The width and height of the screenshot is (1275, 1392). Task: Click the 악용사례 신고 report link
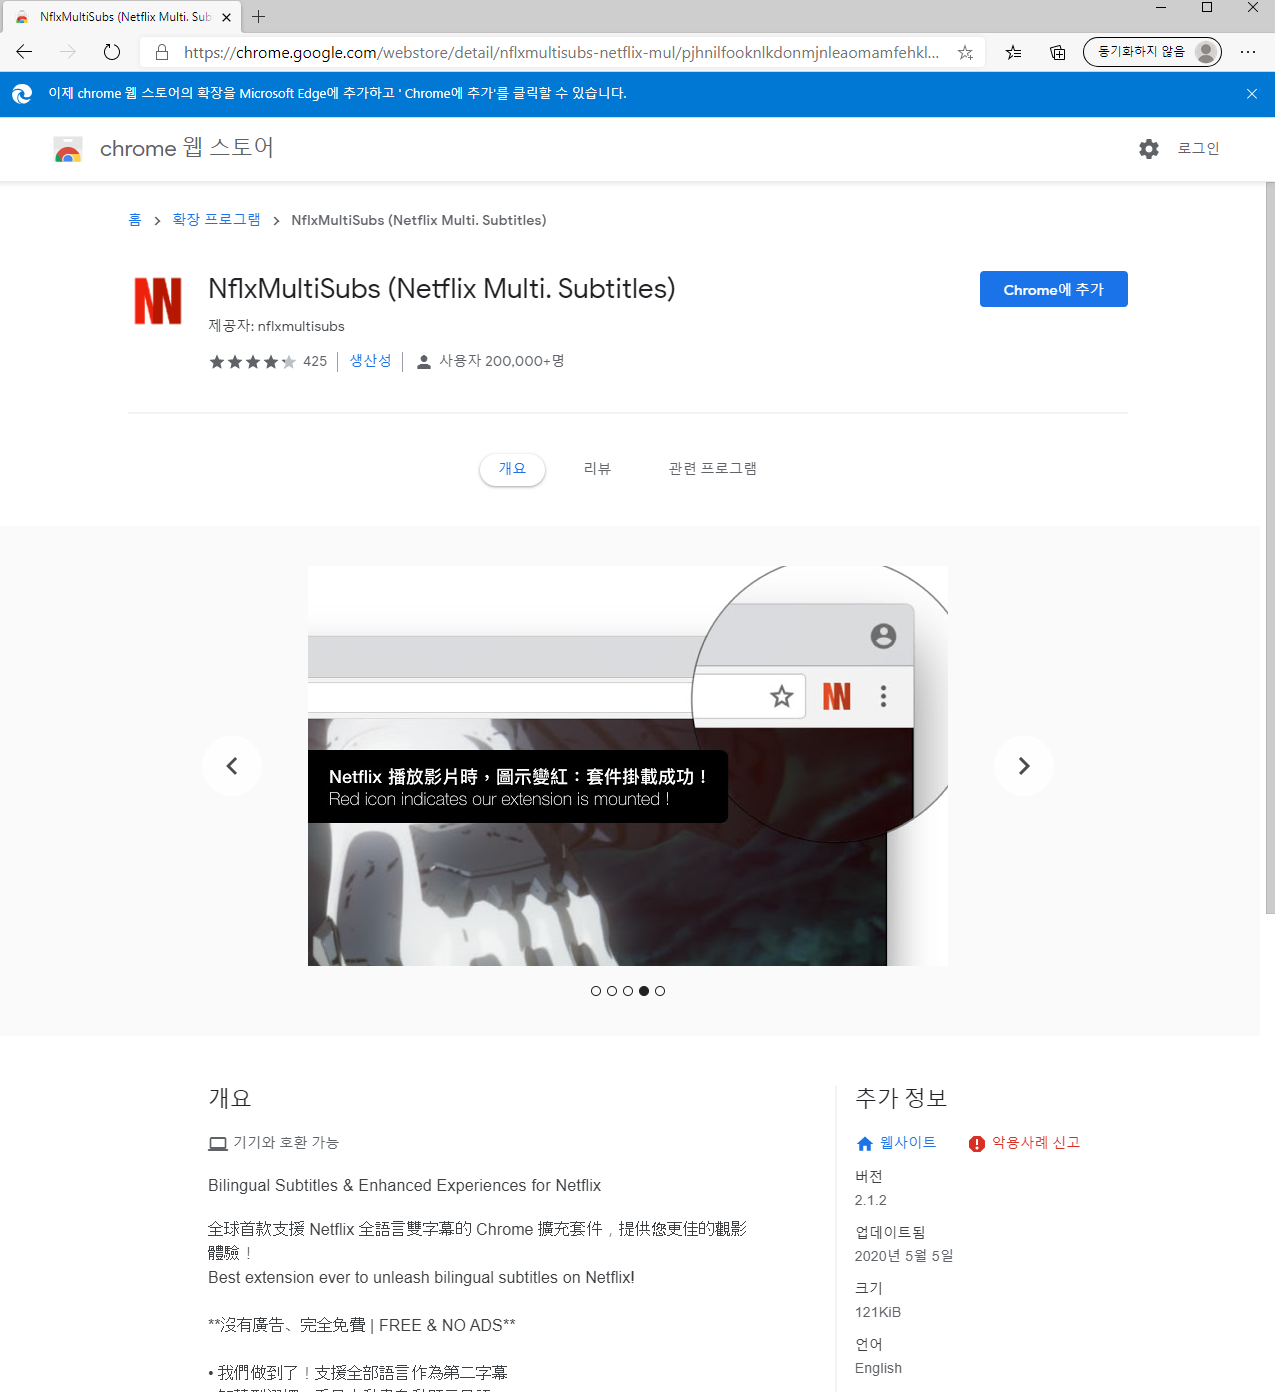(1025, 1143)
